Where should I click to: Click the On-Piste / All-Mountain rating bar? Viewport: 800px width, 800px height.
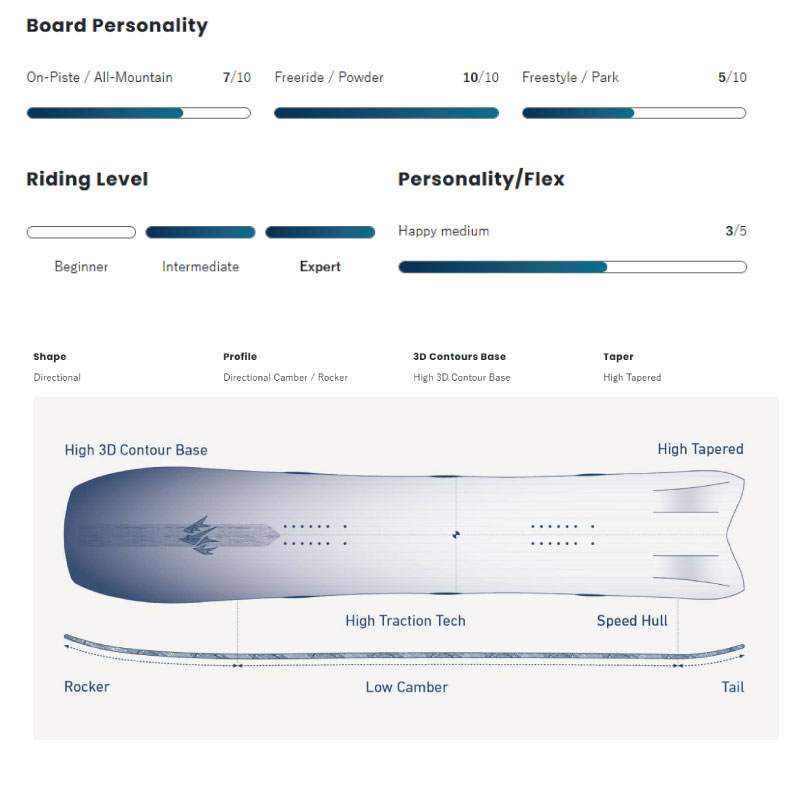click(138, 113)
